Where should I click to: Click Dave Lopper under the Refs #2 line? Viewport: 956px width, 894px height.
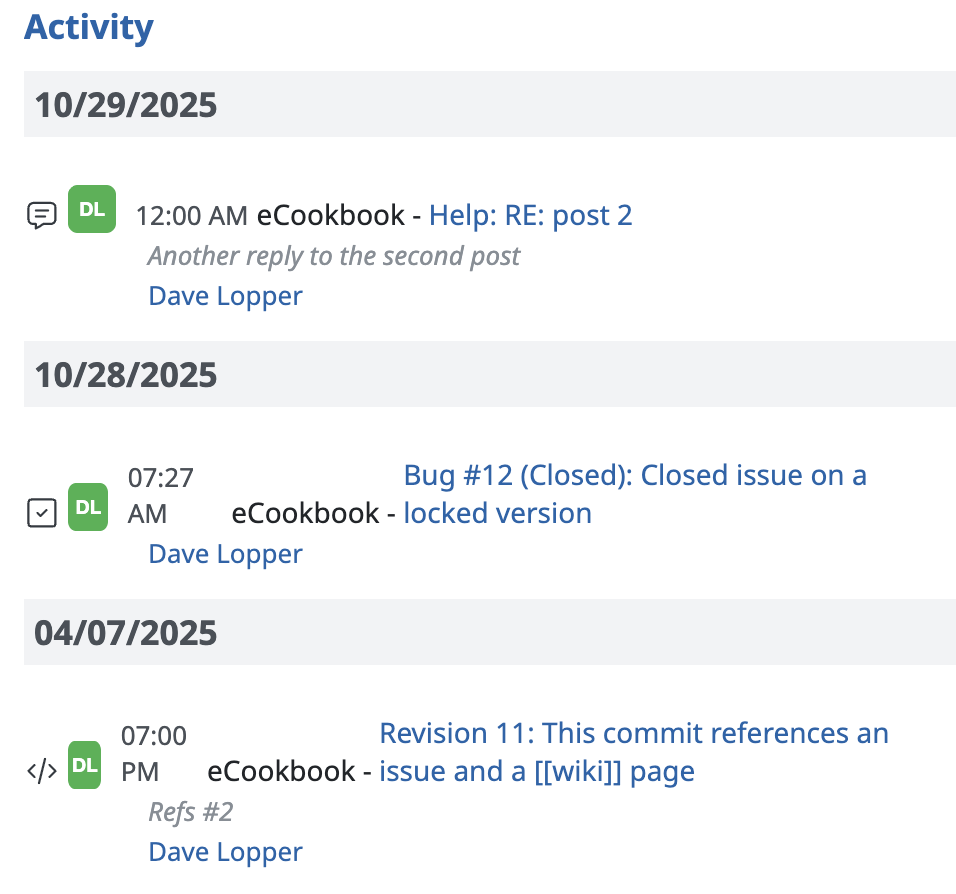[225, 852]
